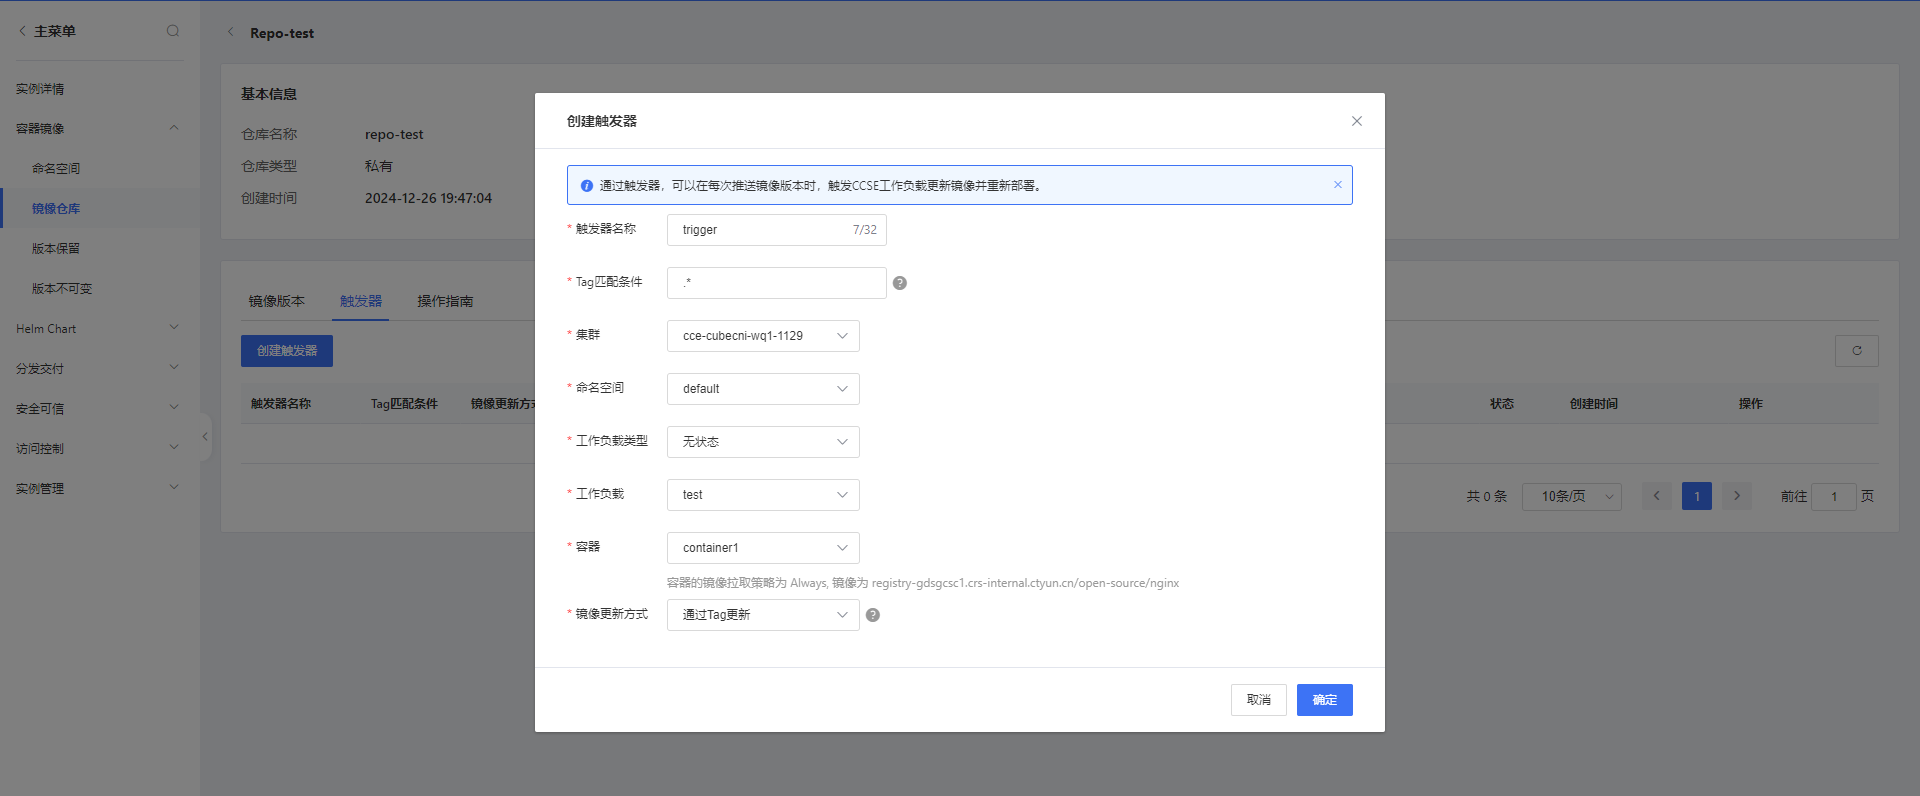Switch to the 操作指南 tab

tap(445, 301)
